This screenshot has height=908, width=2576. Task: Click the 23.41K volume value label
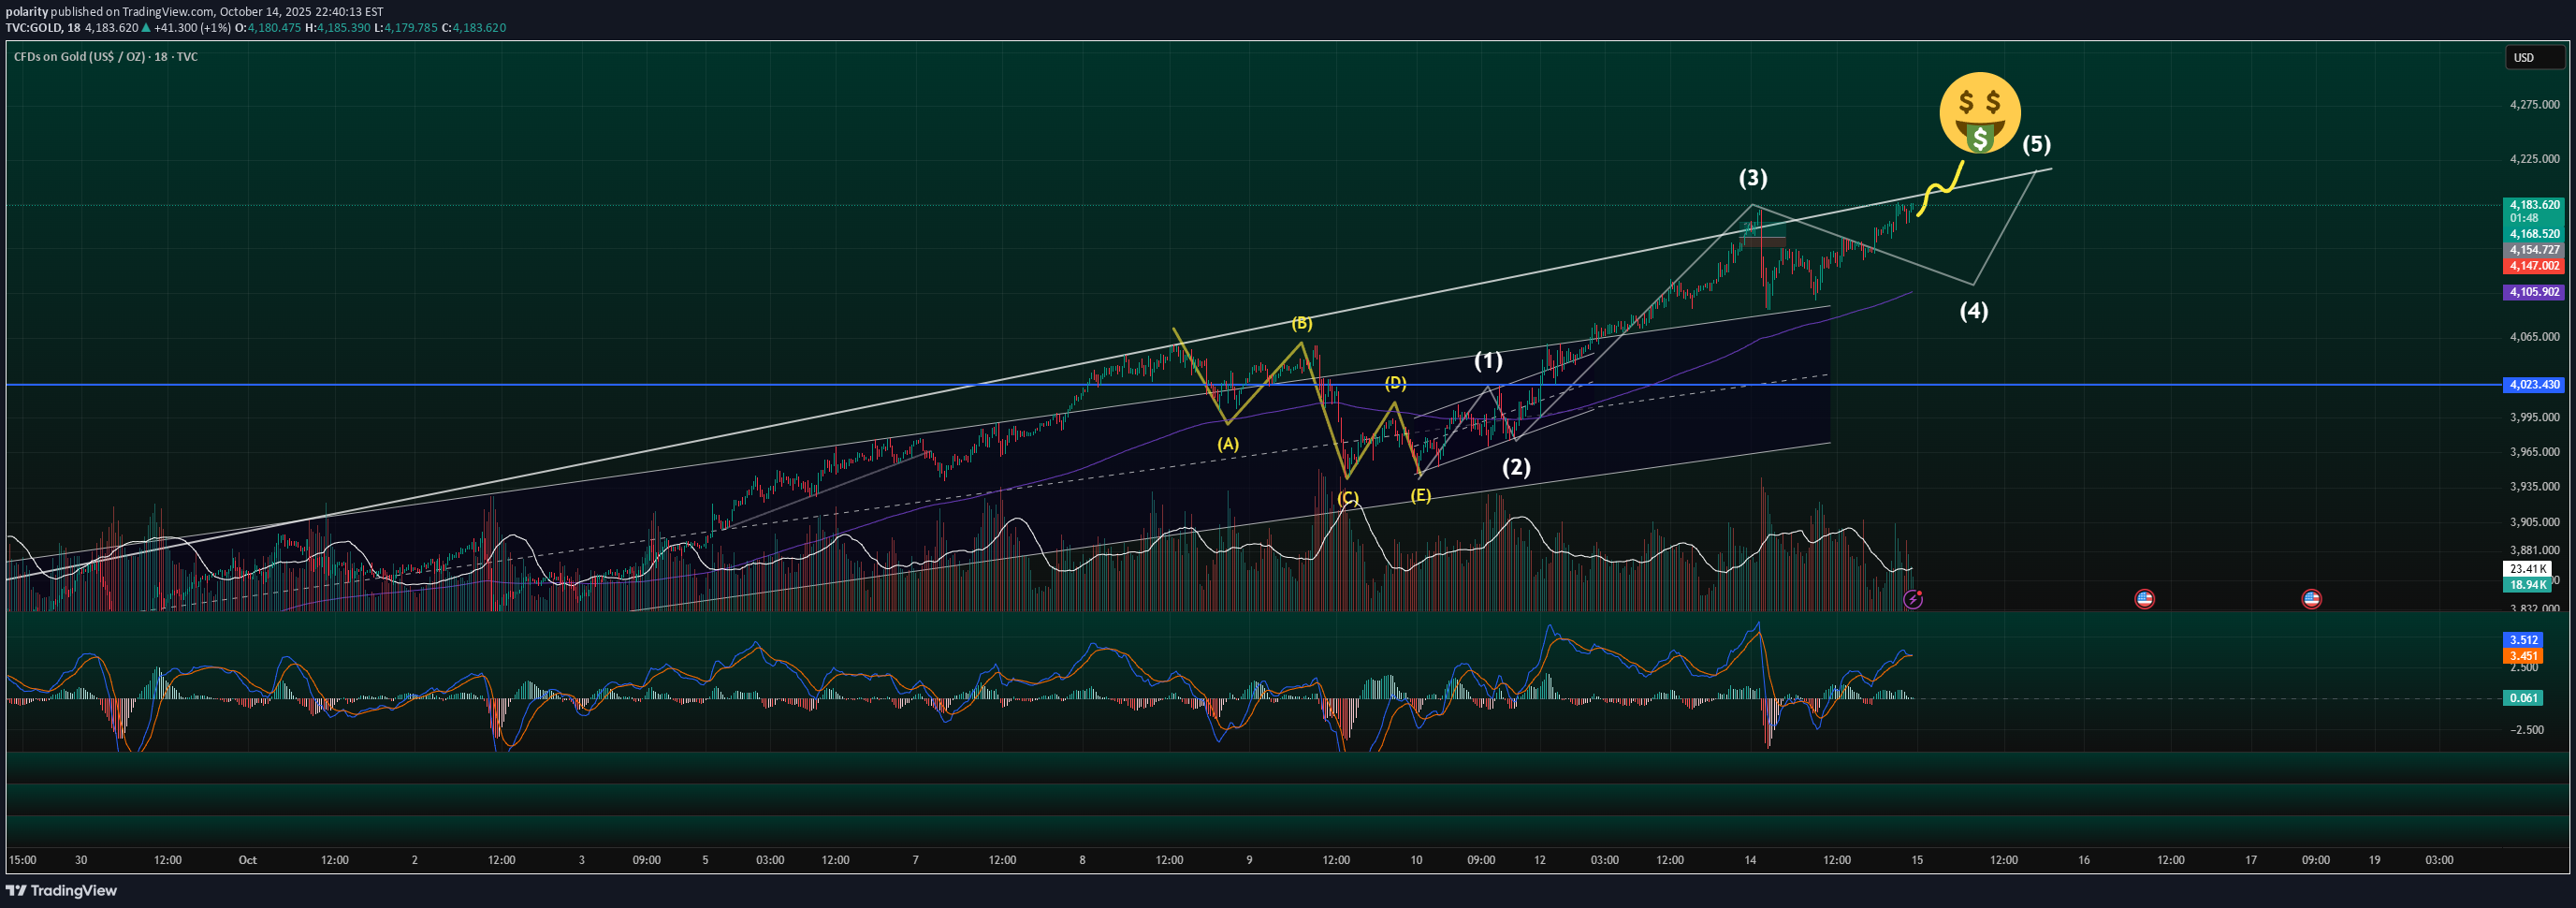point(2526,569)
